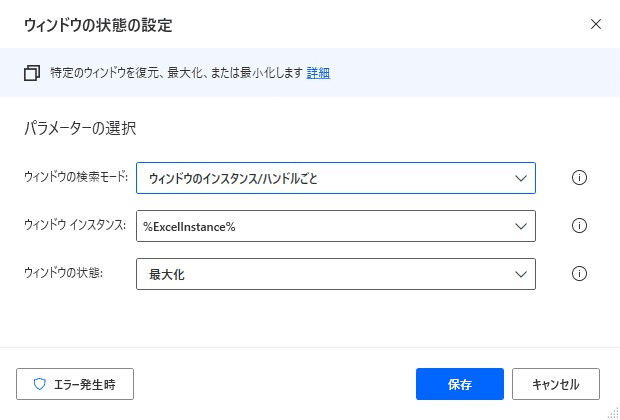The height and width of the screenshot is (420, 620).
Task: Click the overlapping windows icon in the banner
Action: [32, 73]
